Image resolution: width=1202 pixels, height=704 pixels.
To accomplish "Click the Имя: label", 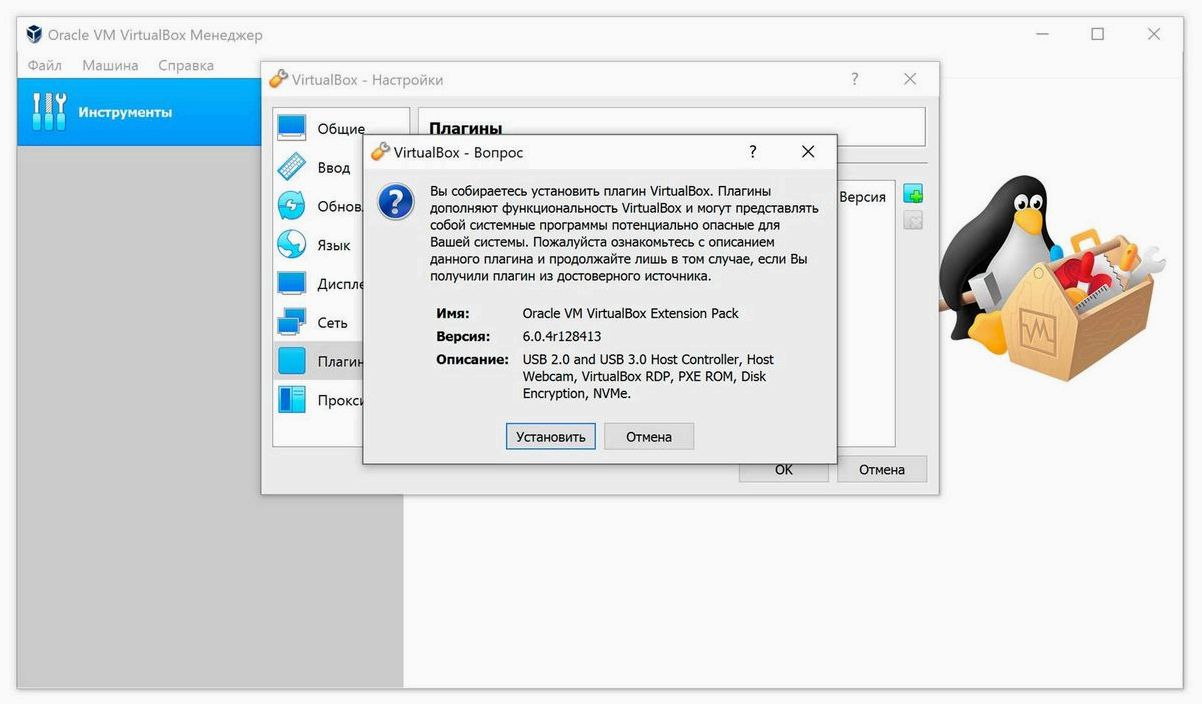I will click(453, 313).
